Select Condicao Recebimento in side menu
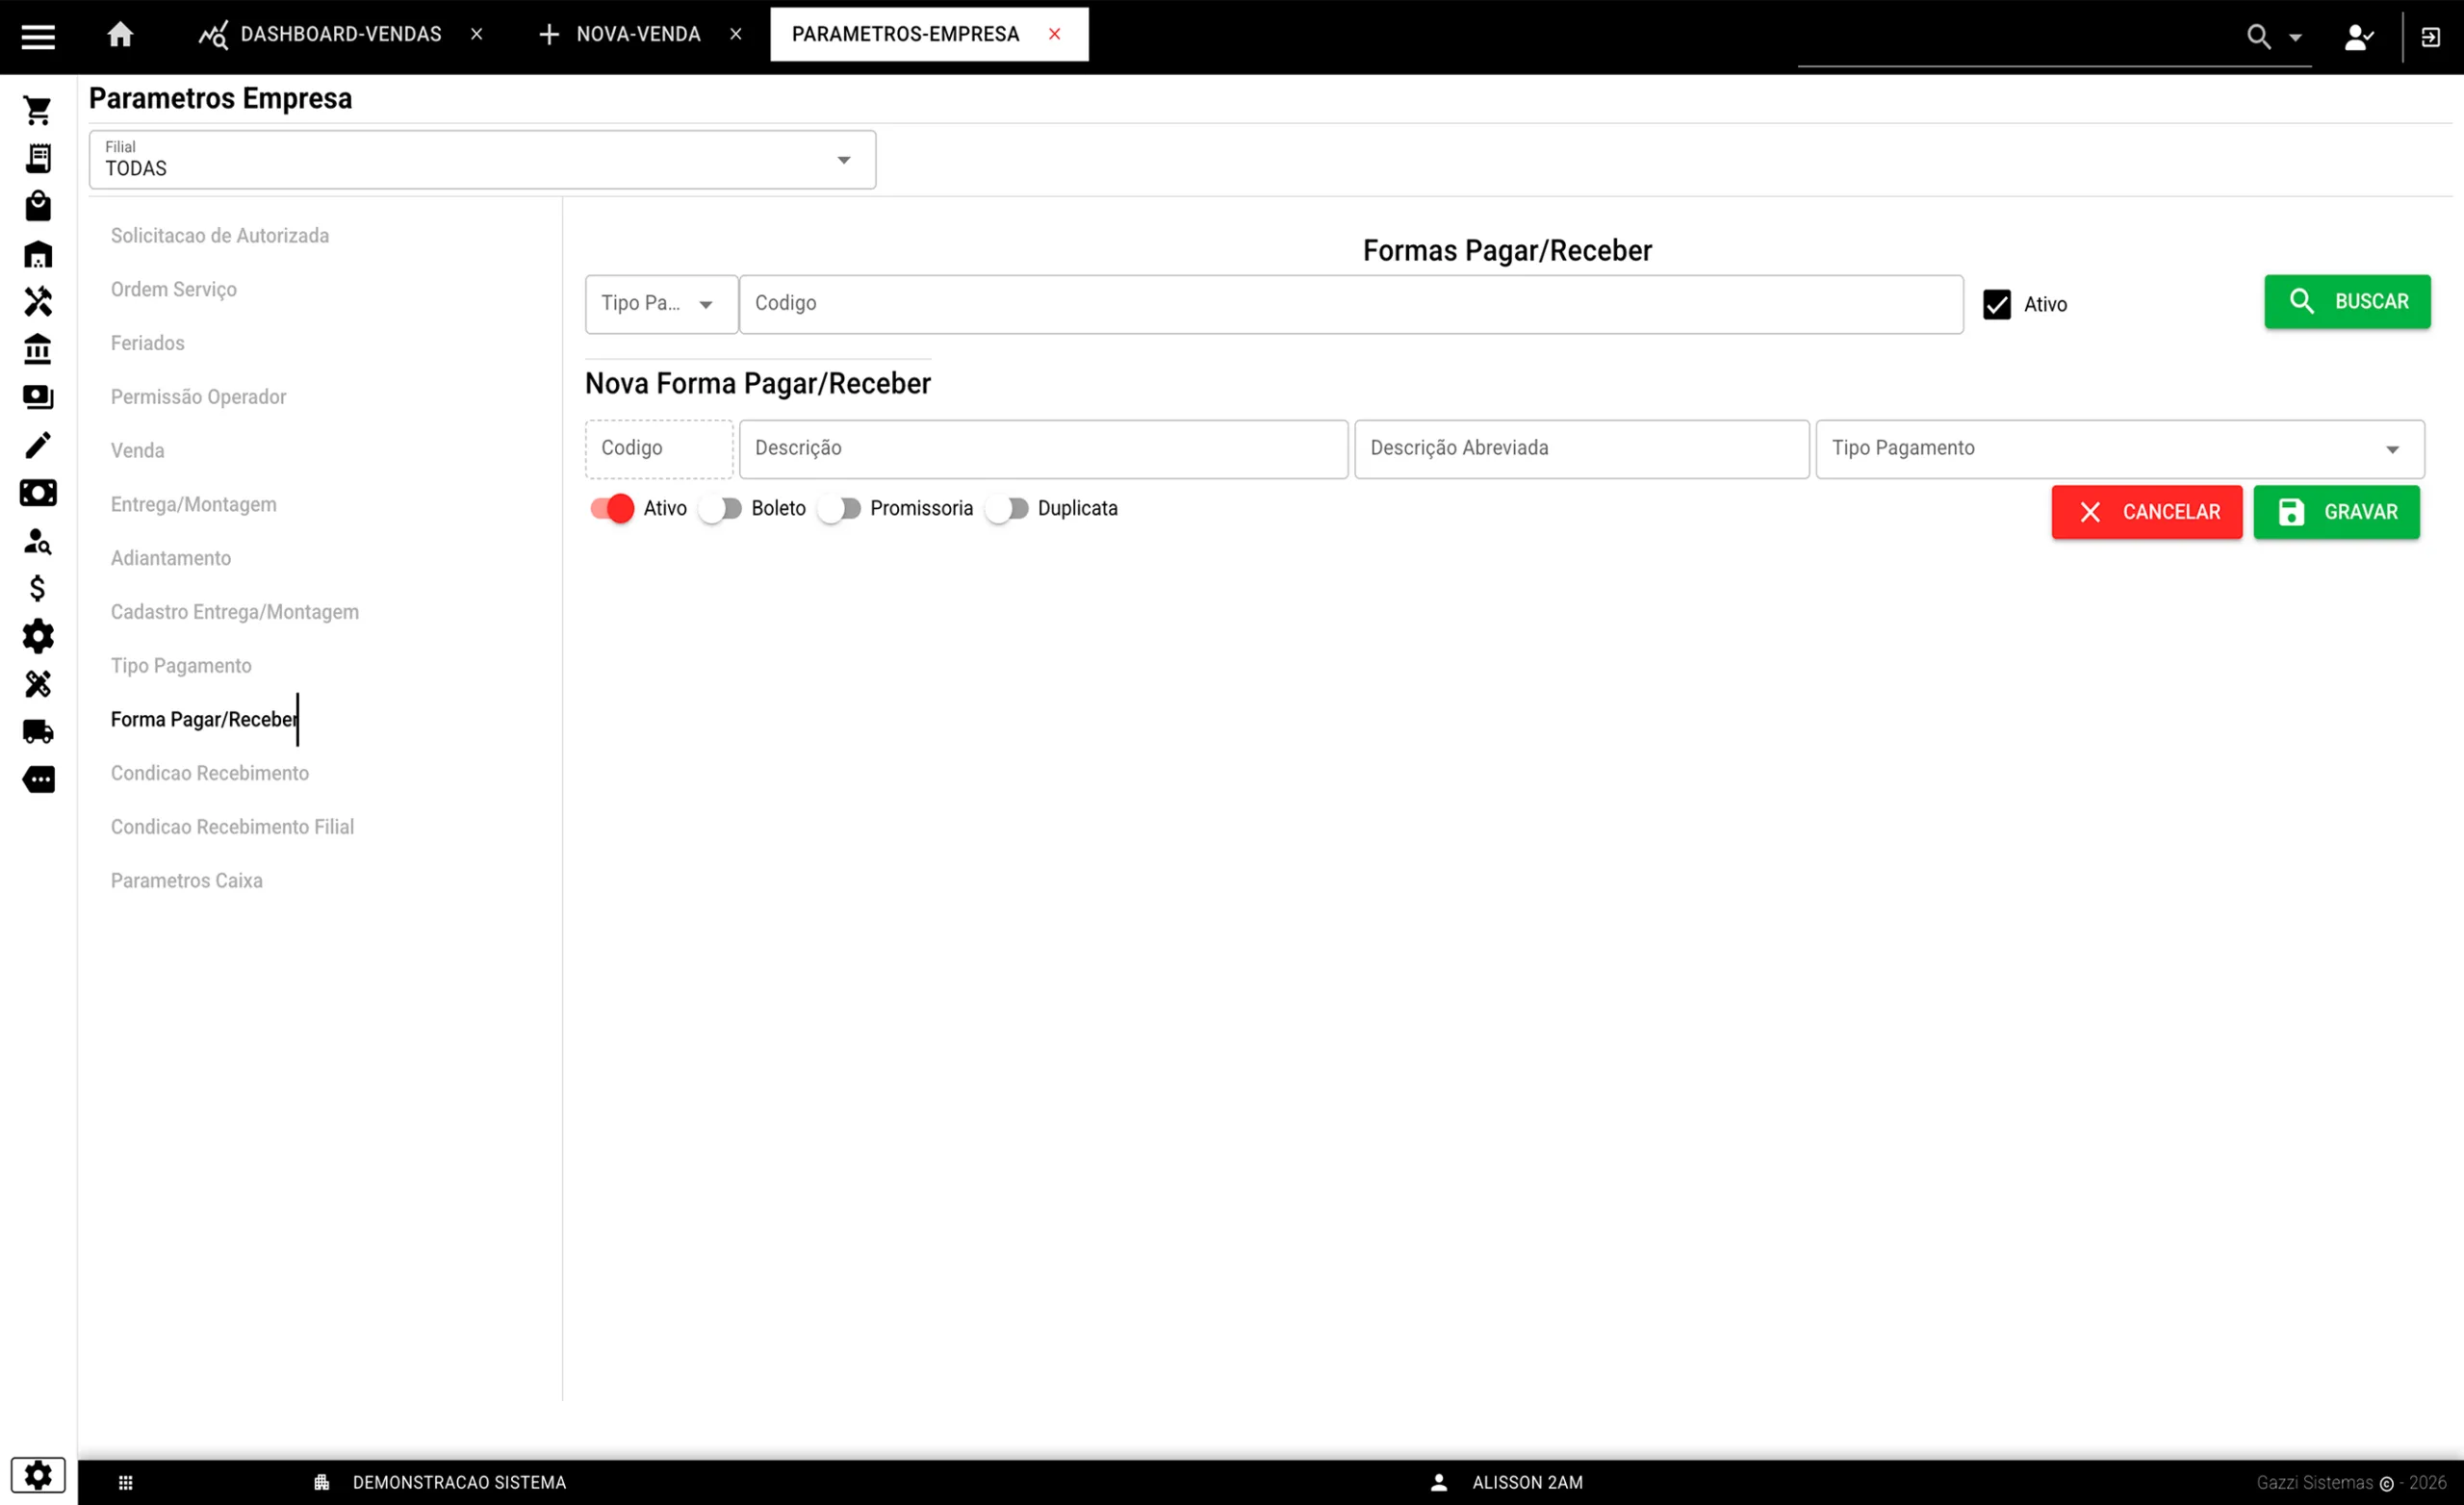Viewport: 2464px width, 1505px height. click(x=210, y=773)
